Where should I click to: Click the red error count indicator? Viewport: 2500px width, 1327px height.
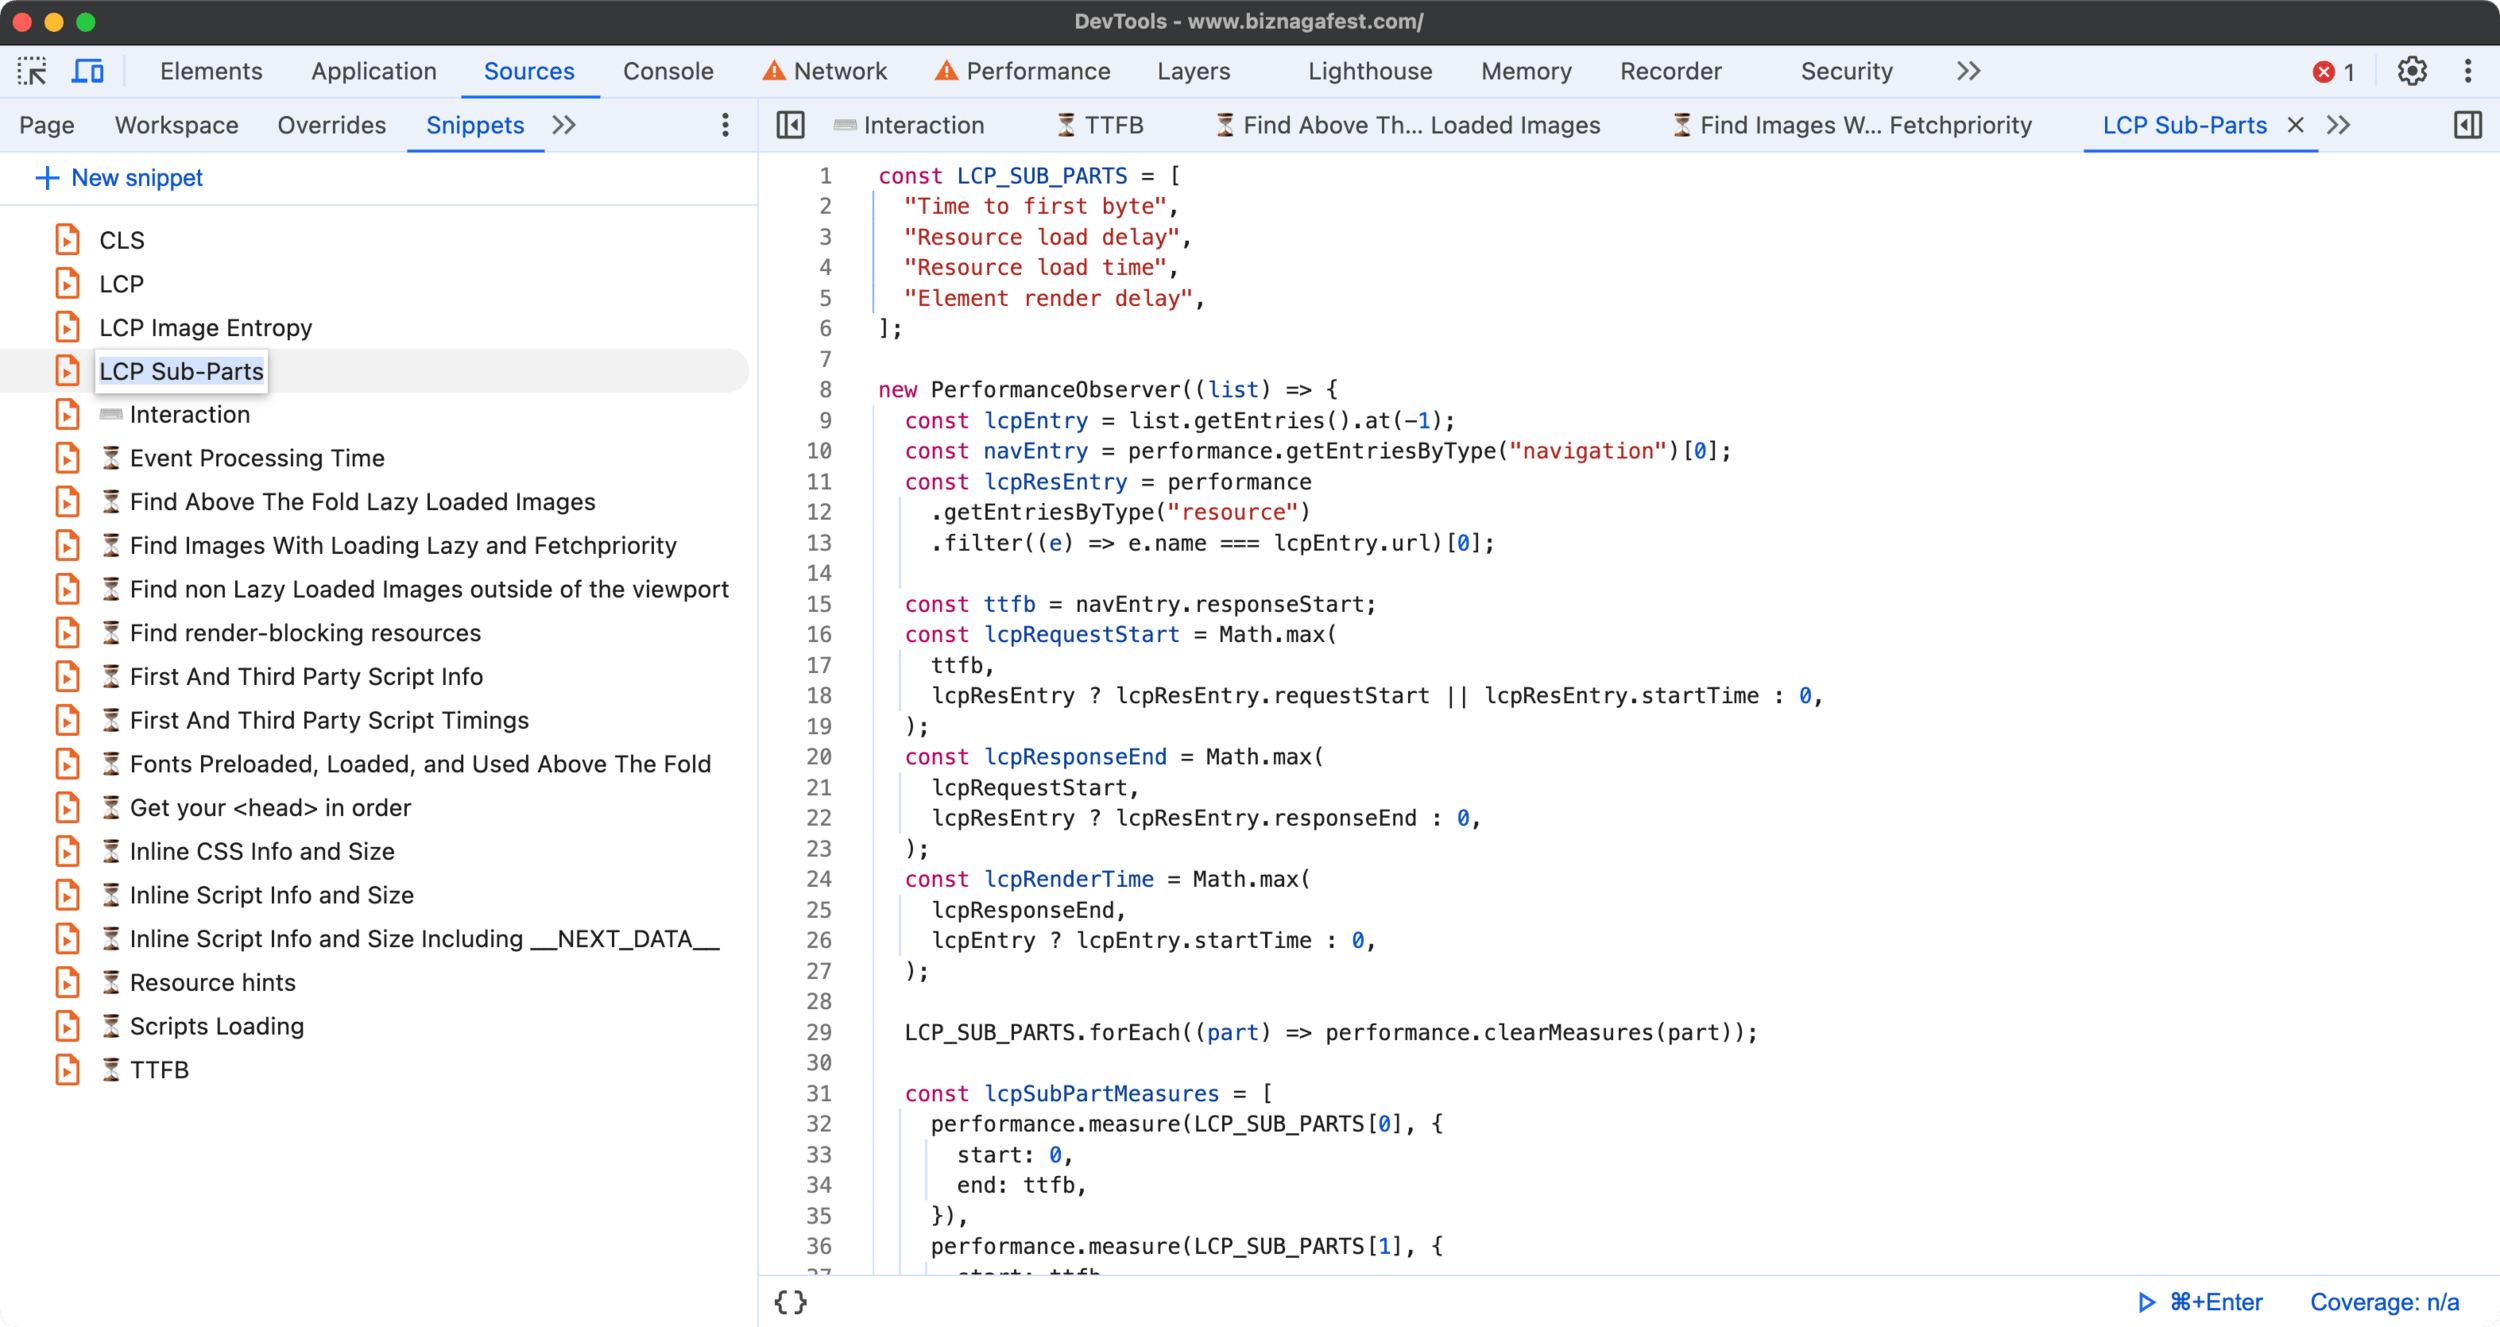click(2333, 72)
